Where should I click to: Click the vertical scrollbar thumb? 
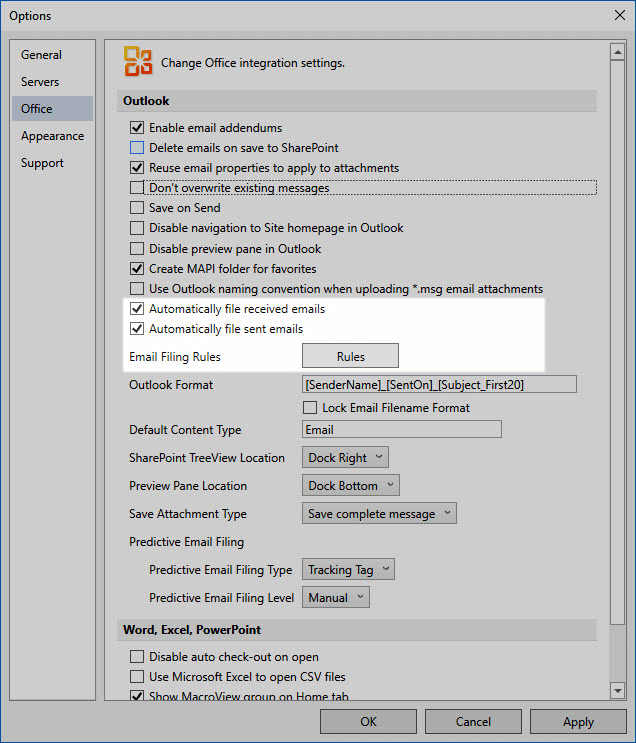tap(617, 343)
